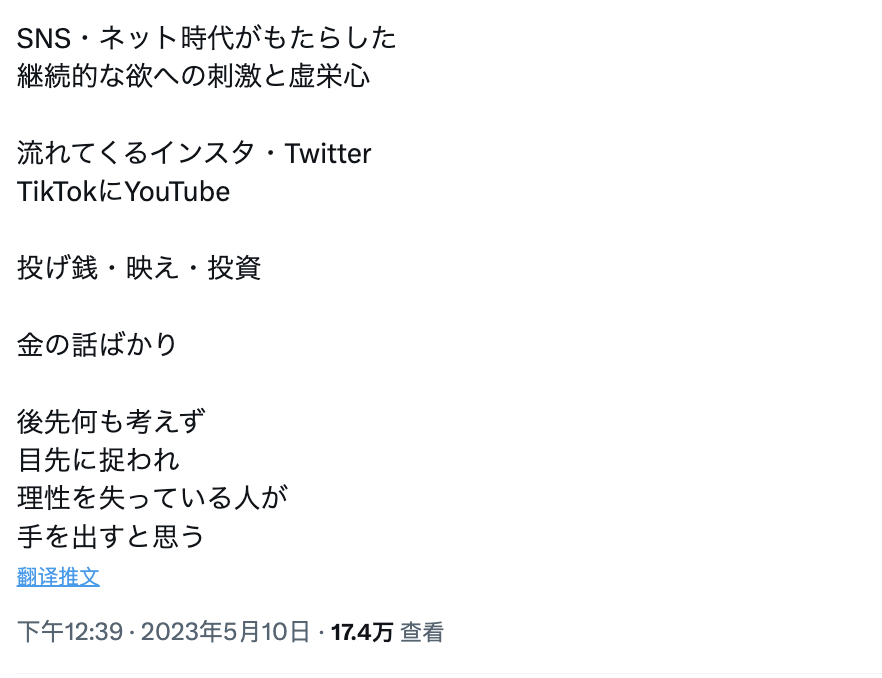Image resolution: width=882 pixels, height=678 pixels.
Task: Click the line 手を出すと思う
Action: (111, 536)
